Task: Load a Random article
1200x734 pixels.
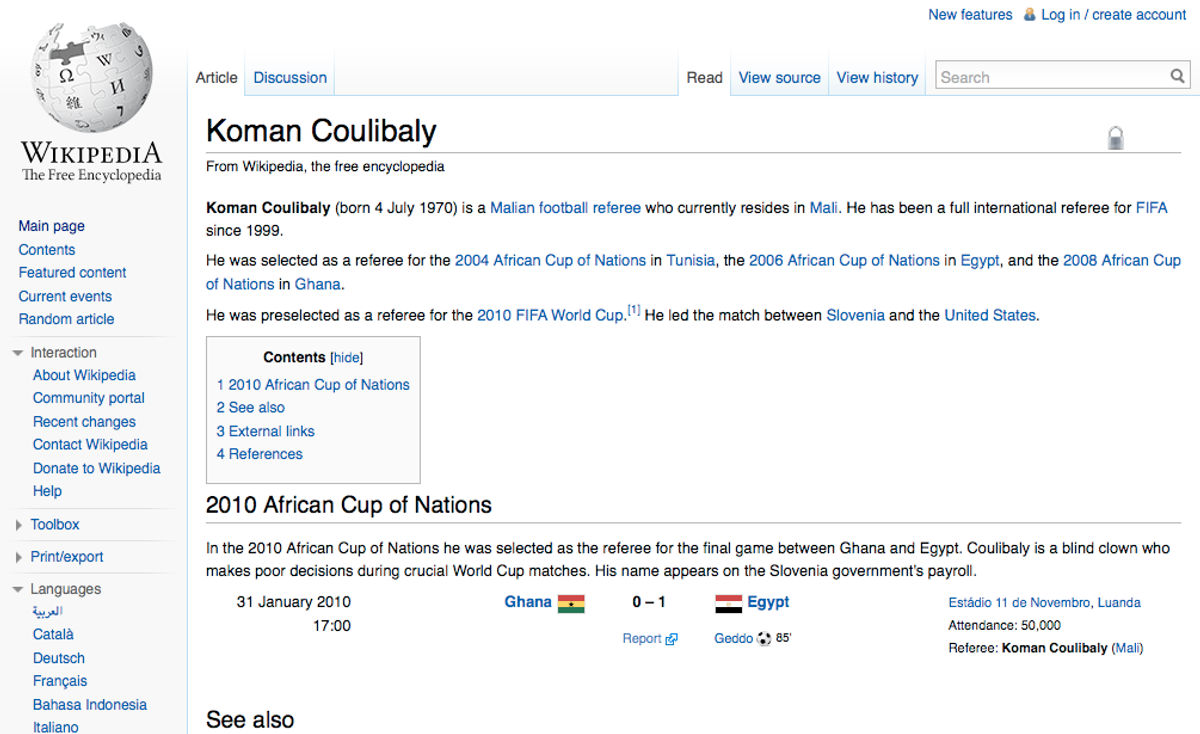Action: tap(66, 319)
